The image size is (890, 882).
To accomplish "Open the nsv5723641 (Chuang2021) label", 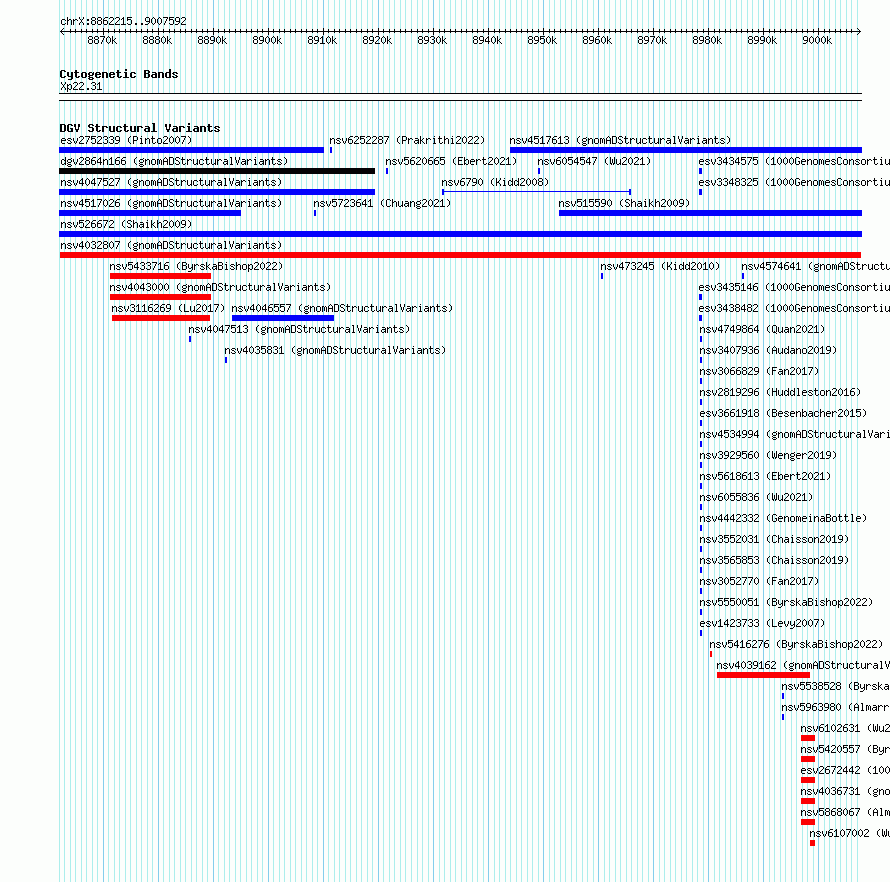I will tap(382, 203).
